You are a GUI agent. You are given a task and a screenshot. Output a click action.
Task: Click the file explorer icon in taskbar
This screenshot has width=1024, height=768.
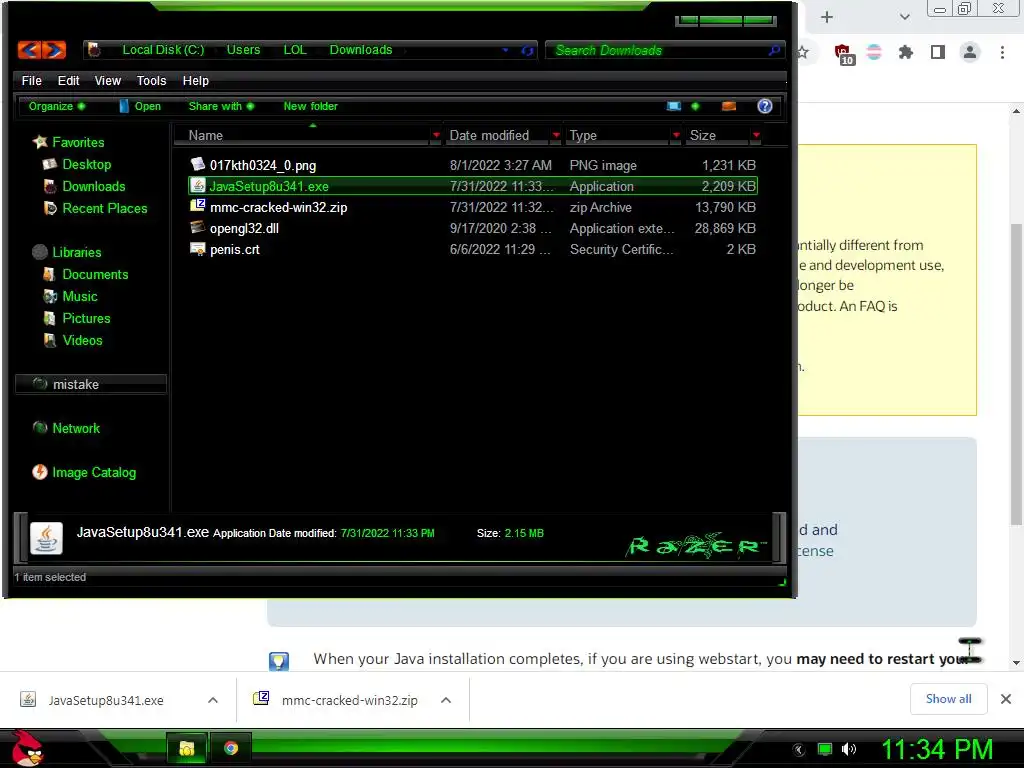187,748
